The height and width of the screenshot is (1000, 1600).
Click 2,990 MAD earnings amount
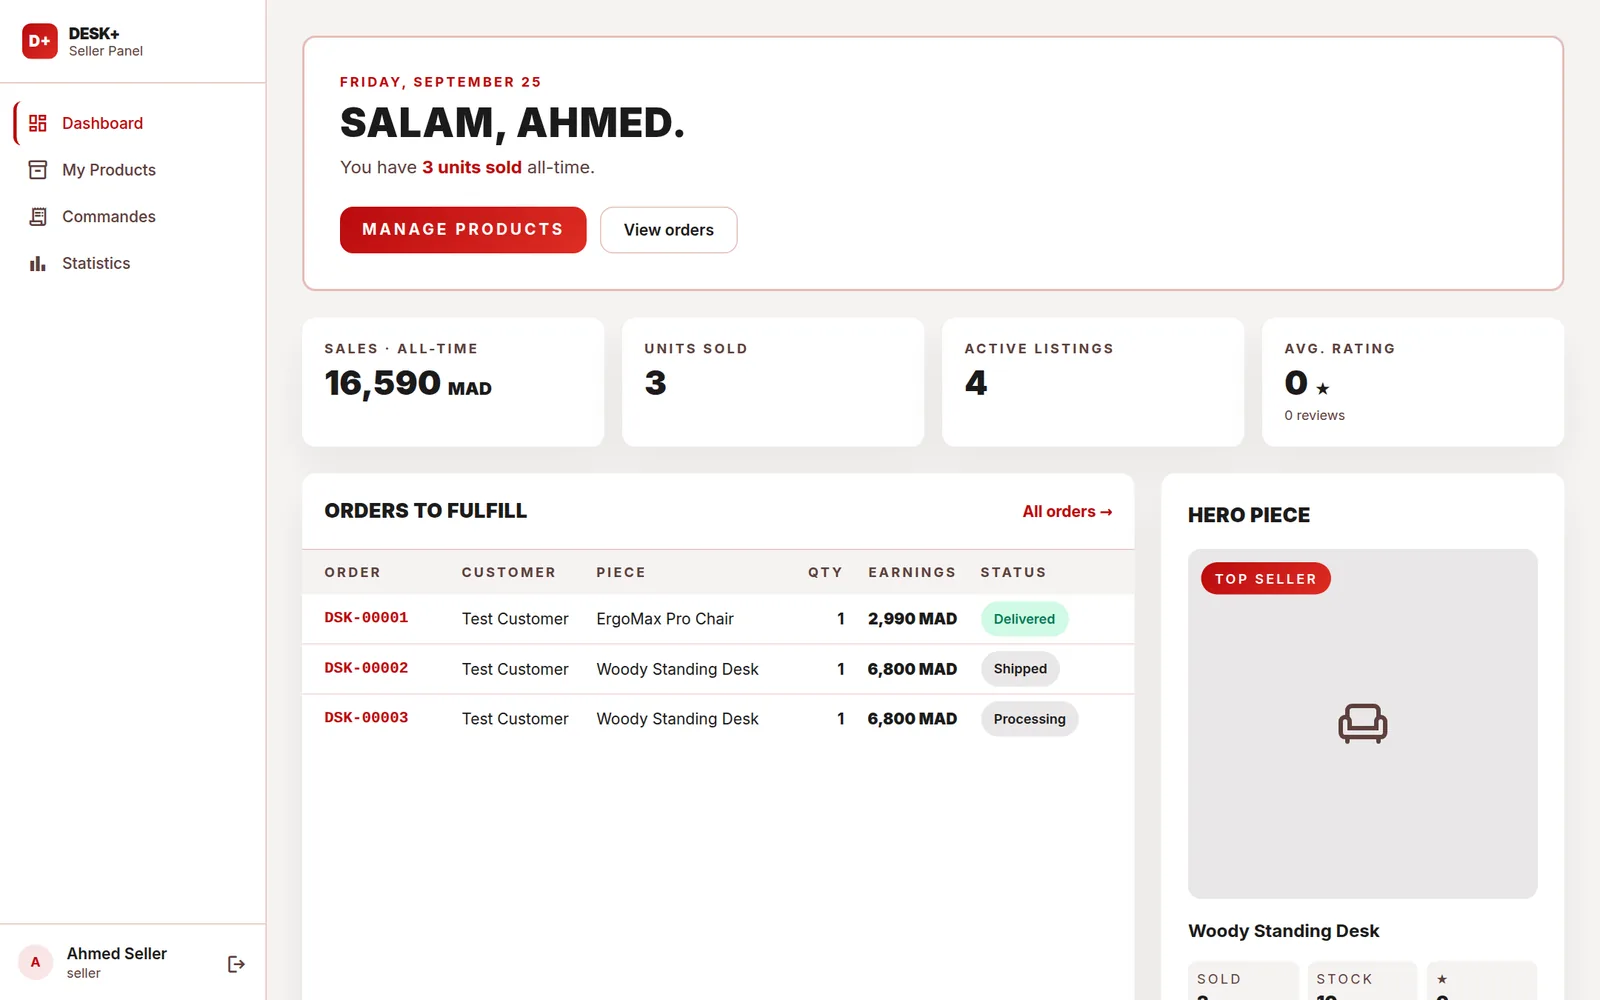(x=912, y=619)
